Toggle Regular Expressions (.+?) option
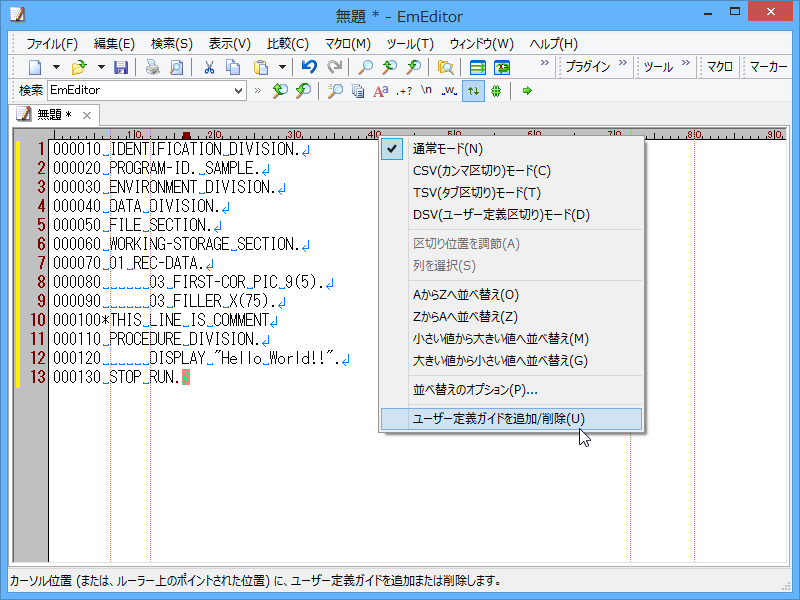This screenshot has height=600, width=800. pyautogui.click(x=404, y=91)
